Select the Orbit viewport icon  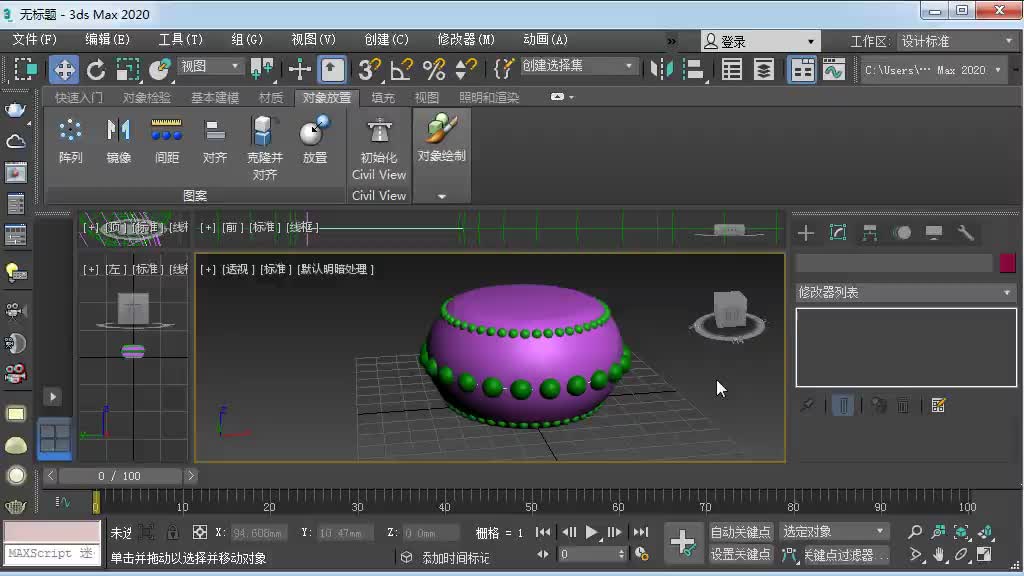961,554
